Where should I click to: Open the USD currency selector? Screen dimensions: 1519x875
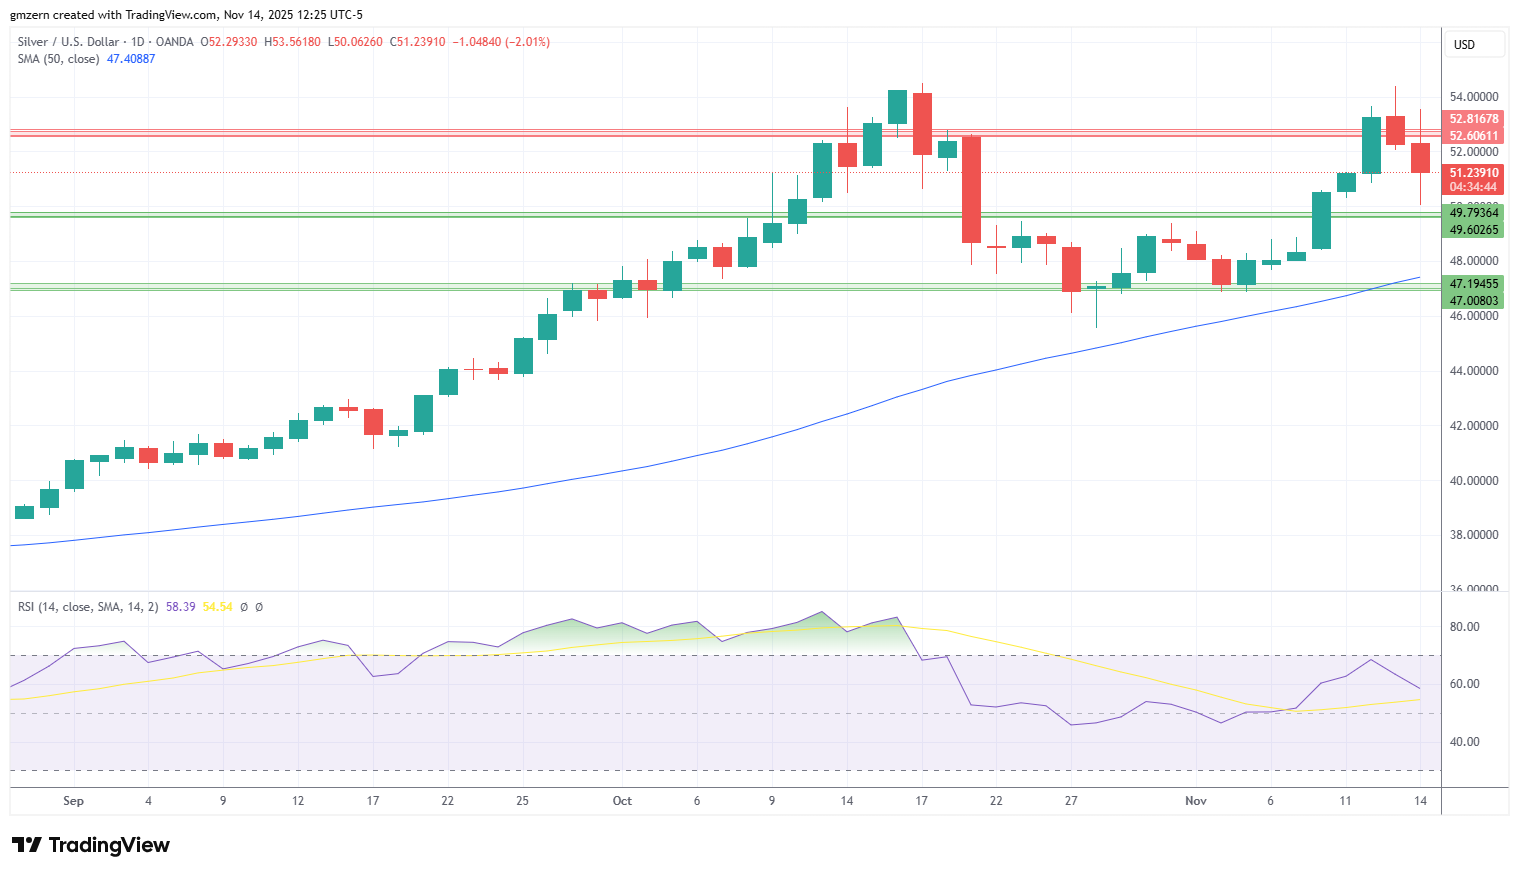(1474, 45)
